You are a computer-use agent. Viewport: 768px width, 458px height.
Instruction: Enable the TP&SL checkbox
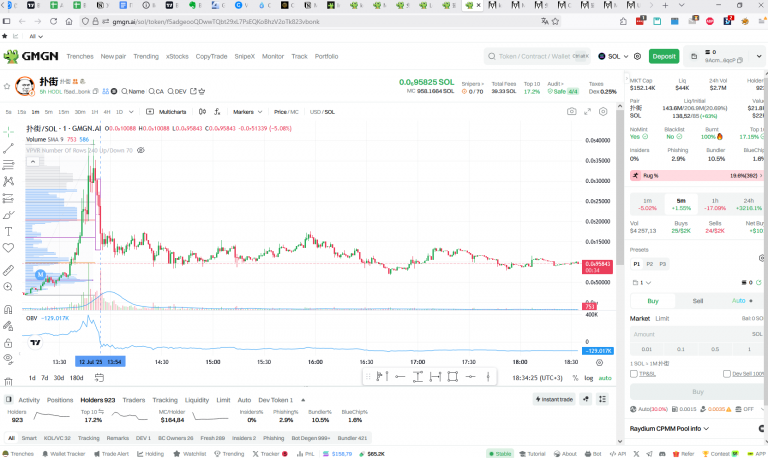click(x=634, y=374)
